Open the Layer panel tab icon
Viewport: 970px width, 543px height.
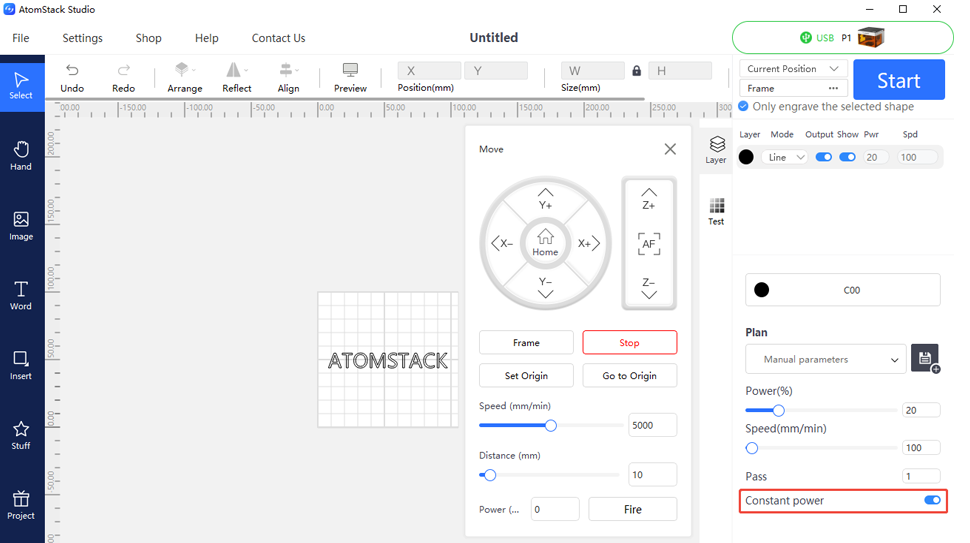tap(716, 150)
